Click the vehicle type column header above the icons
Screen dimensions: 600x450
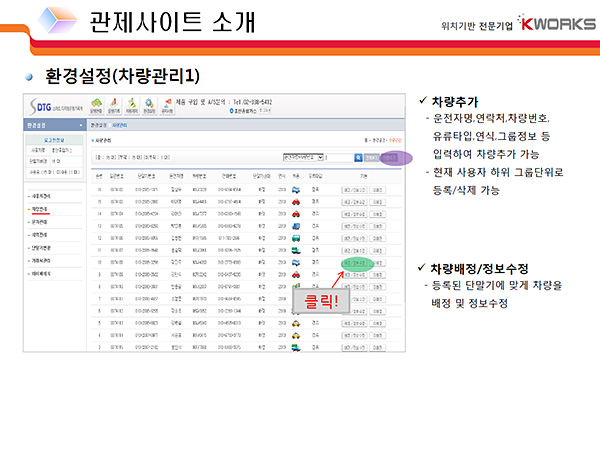point(296,176)
